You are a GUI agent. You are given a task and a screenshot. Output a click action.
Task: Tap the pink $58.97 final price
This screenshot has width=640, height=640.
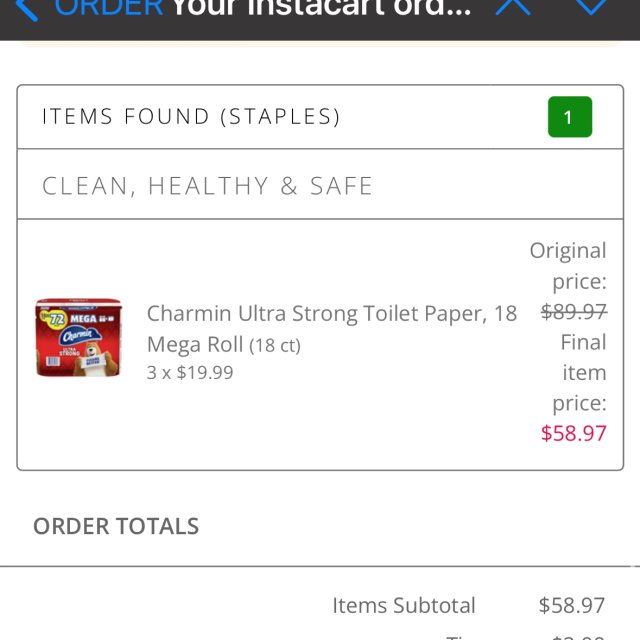tap(574, 433)
